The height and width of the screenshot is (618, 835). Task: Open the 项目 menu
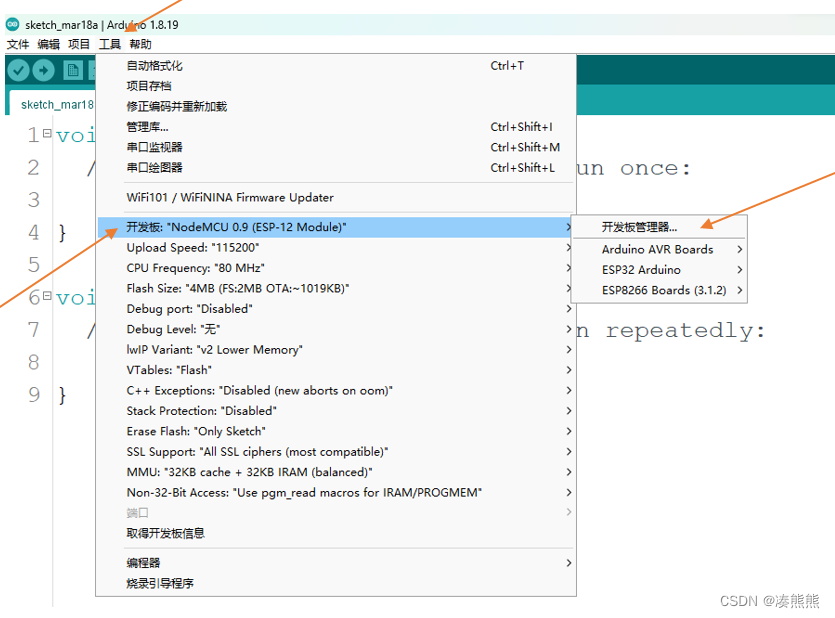pos(79,44)
